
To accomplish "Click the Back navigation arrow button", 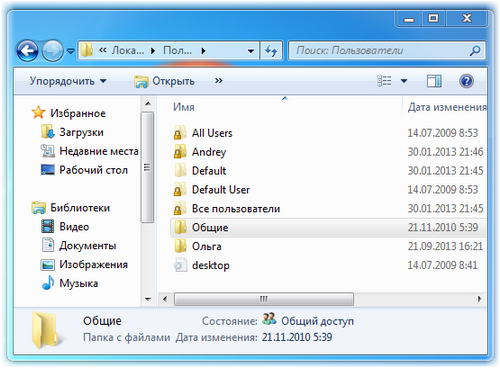I will click(x=27, y=51).
